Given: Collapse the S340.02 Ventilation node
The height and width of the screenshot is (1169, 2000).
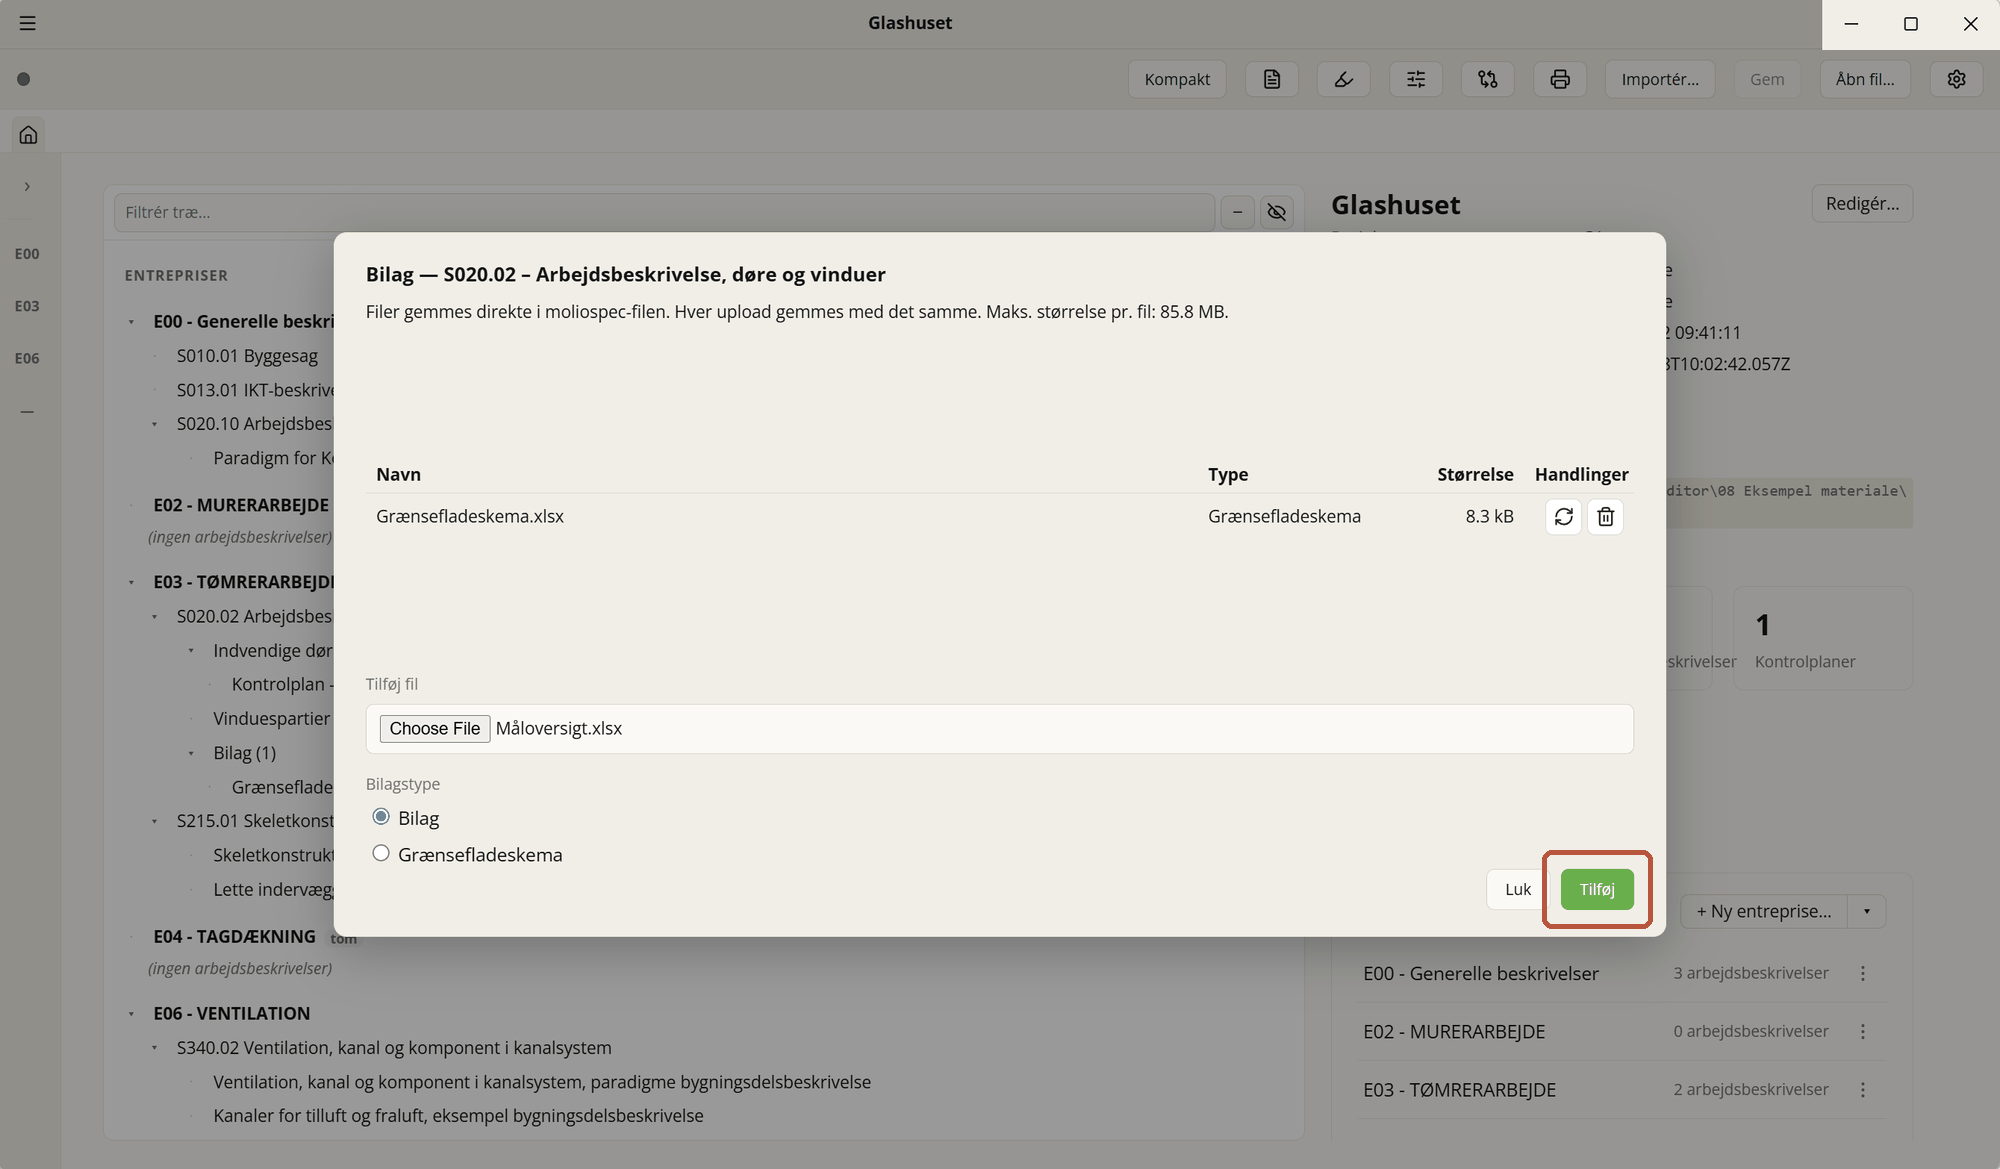Looking at the screenshot, I should coord(155,1048).
